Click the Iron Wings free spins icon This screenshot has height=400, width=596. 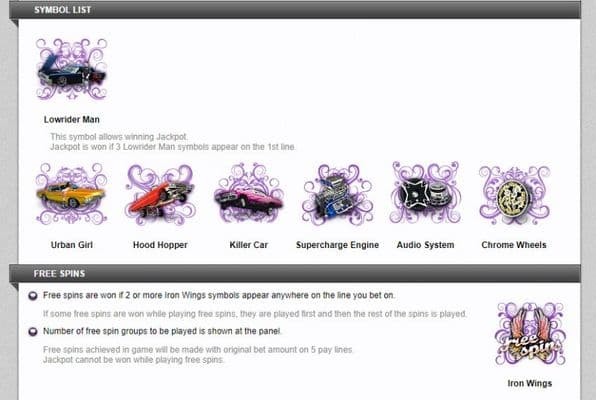tap(530, 334)
